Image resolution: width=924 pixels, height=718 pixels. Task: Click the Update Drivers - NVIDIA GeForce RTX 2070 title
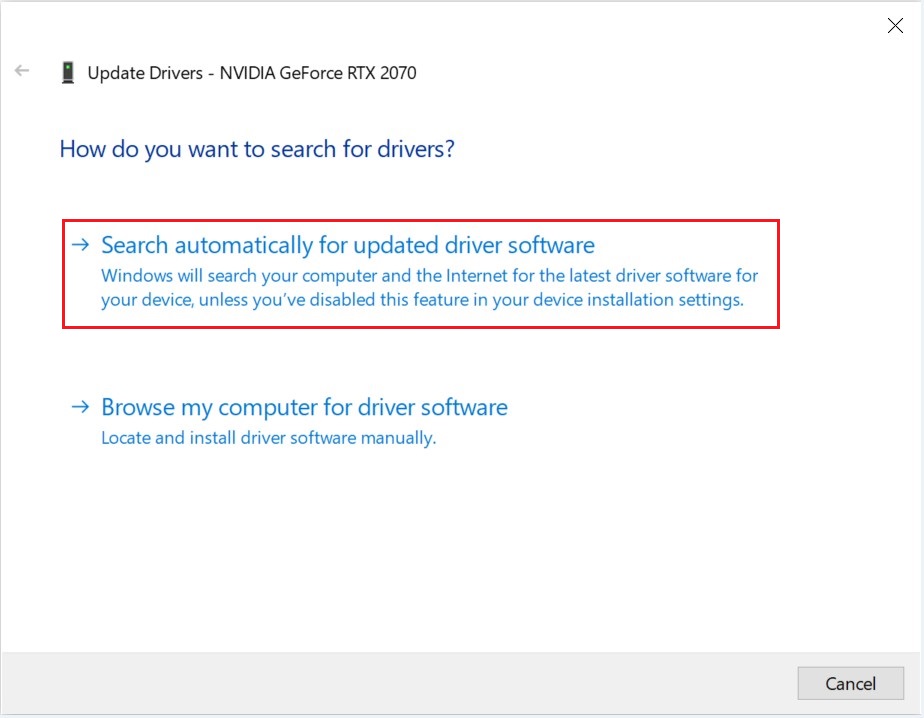252,73
